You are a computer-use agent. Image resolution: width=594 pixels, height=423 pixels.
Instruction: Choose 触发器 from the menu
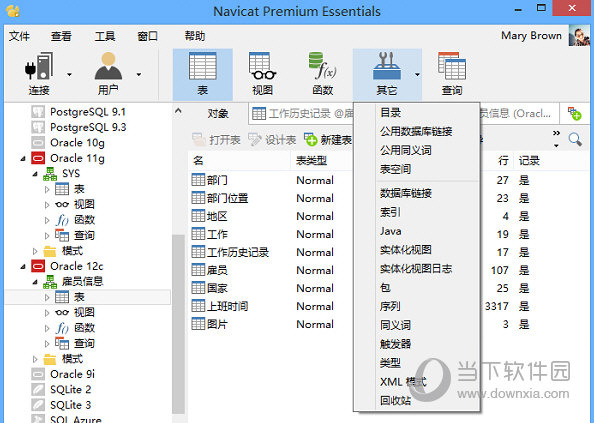[395, 344]
